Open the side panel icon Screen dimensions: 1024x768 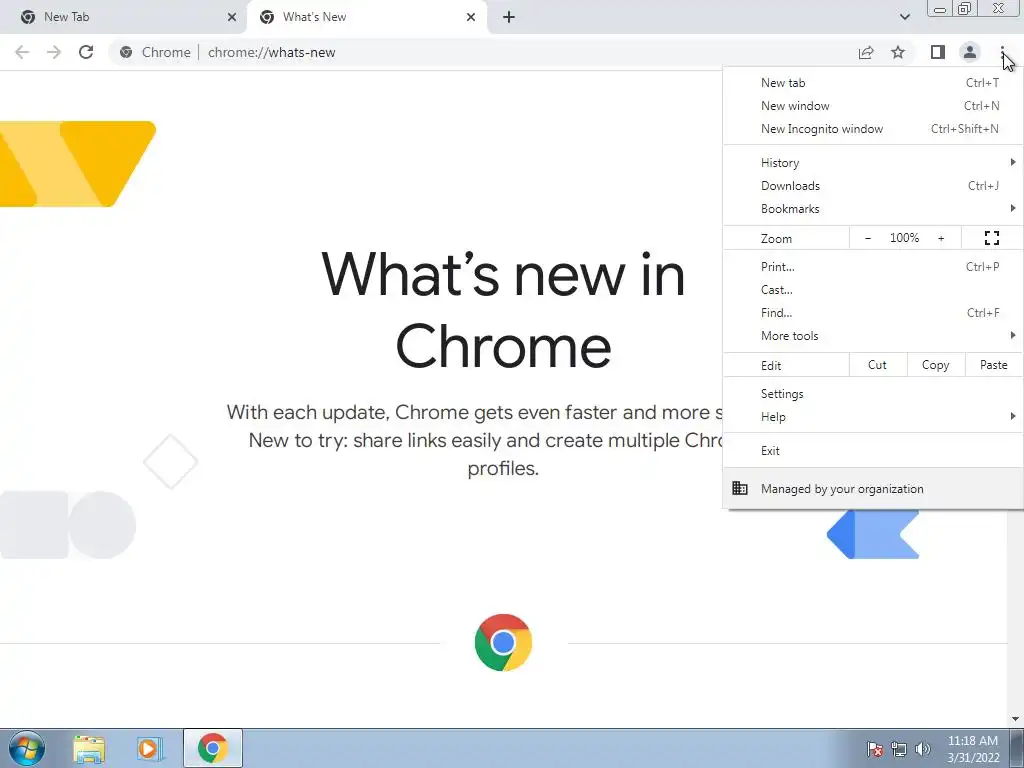[x=937, y=52]
